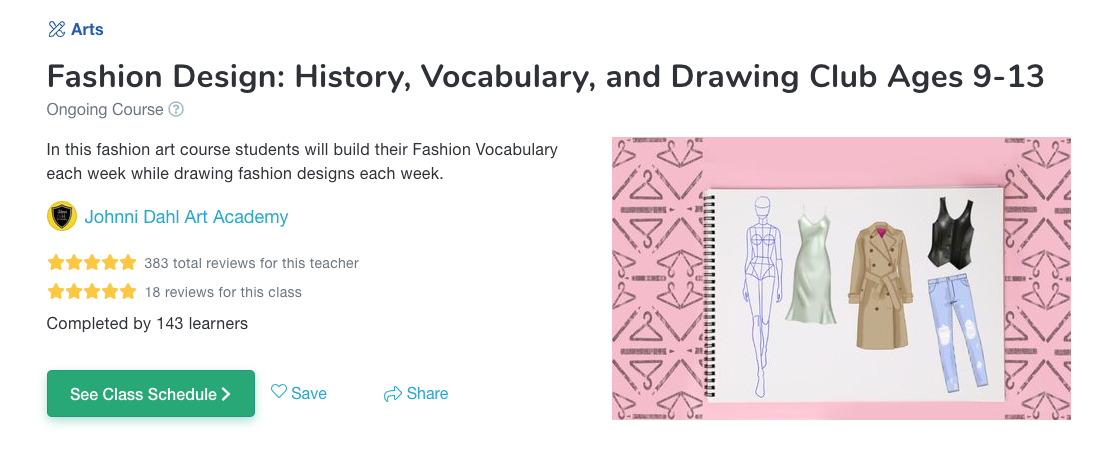This screenshot has height=455, width=1116.
Task: Click the Johnni Dahl Art Academy avatar badge
Action: (62, 216)
